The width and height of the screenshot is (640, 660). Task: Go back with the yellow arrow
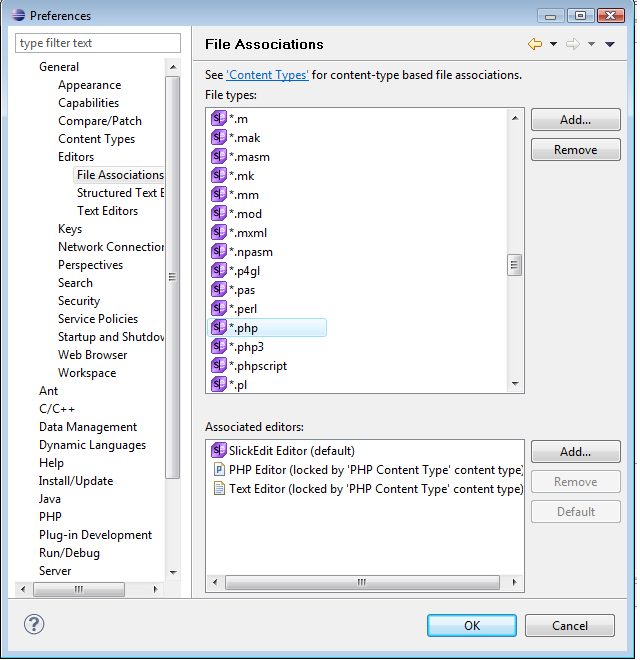tap(535, 44)
